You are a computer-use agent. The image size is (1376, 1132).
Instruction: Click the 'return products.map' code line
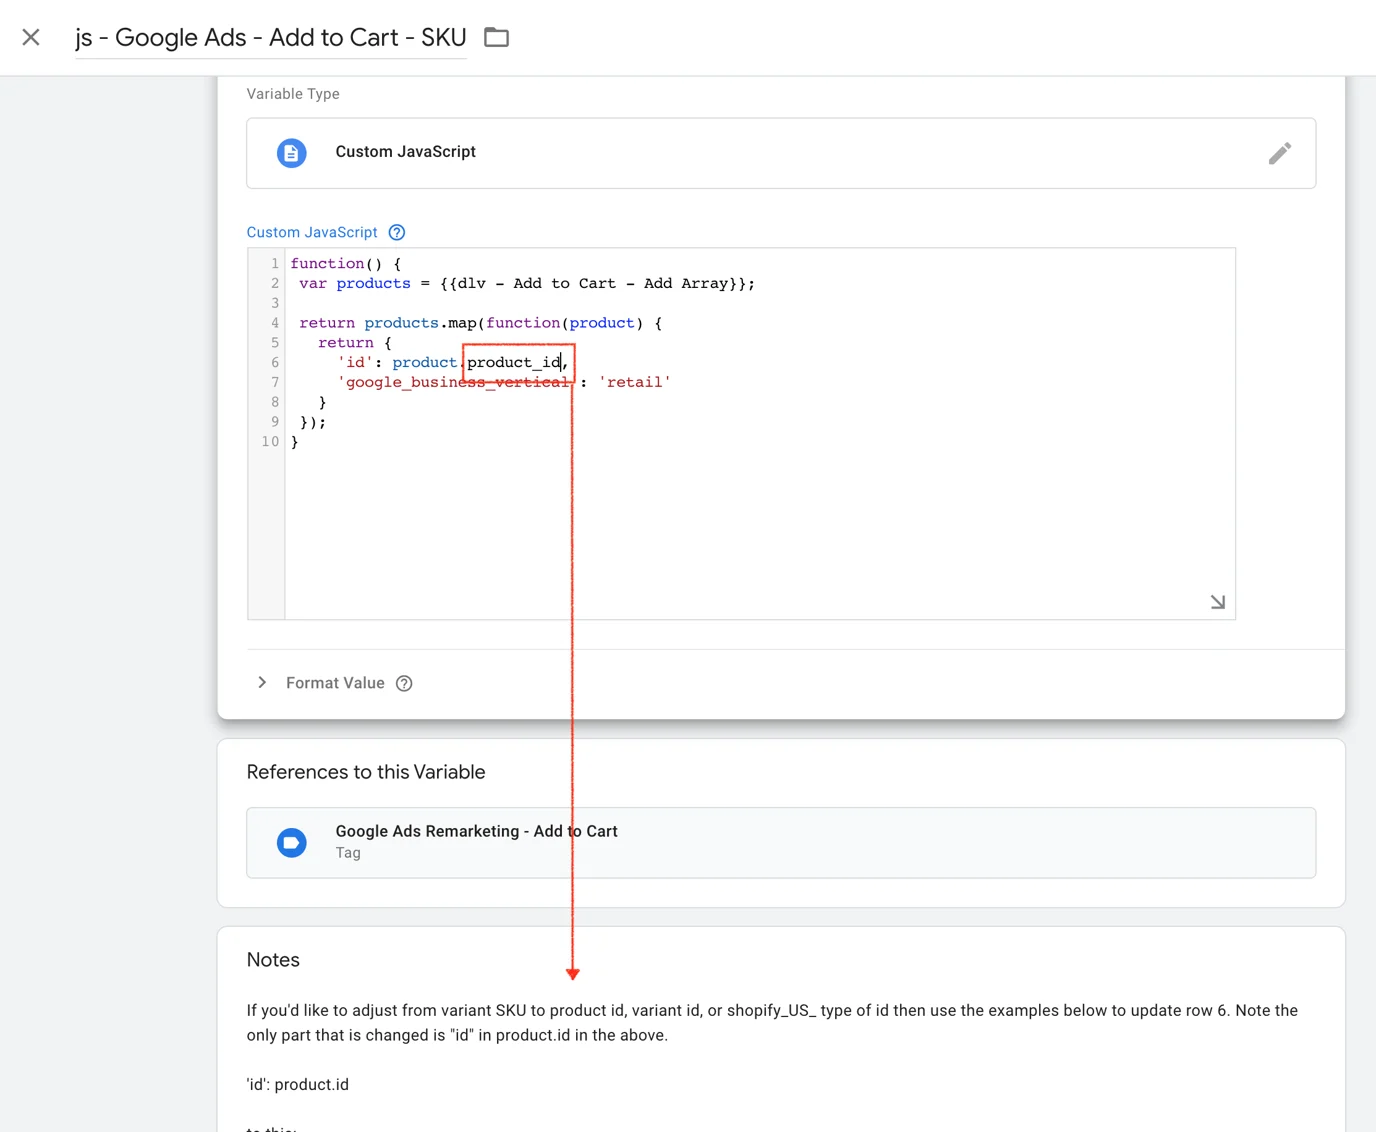pyautogui.click(x=480, y=323)
